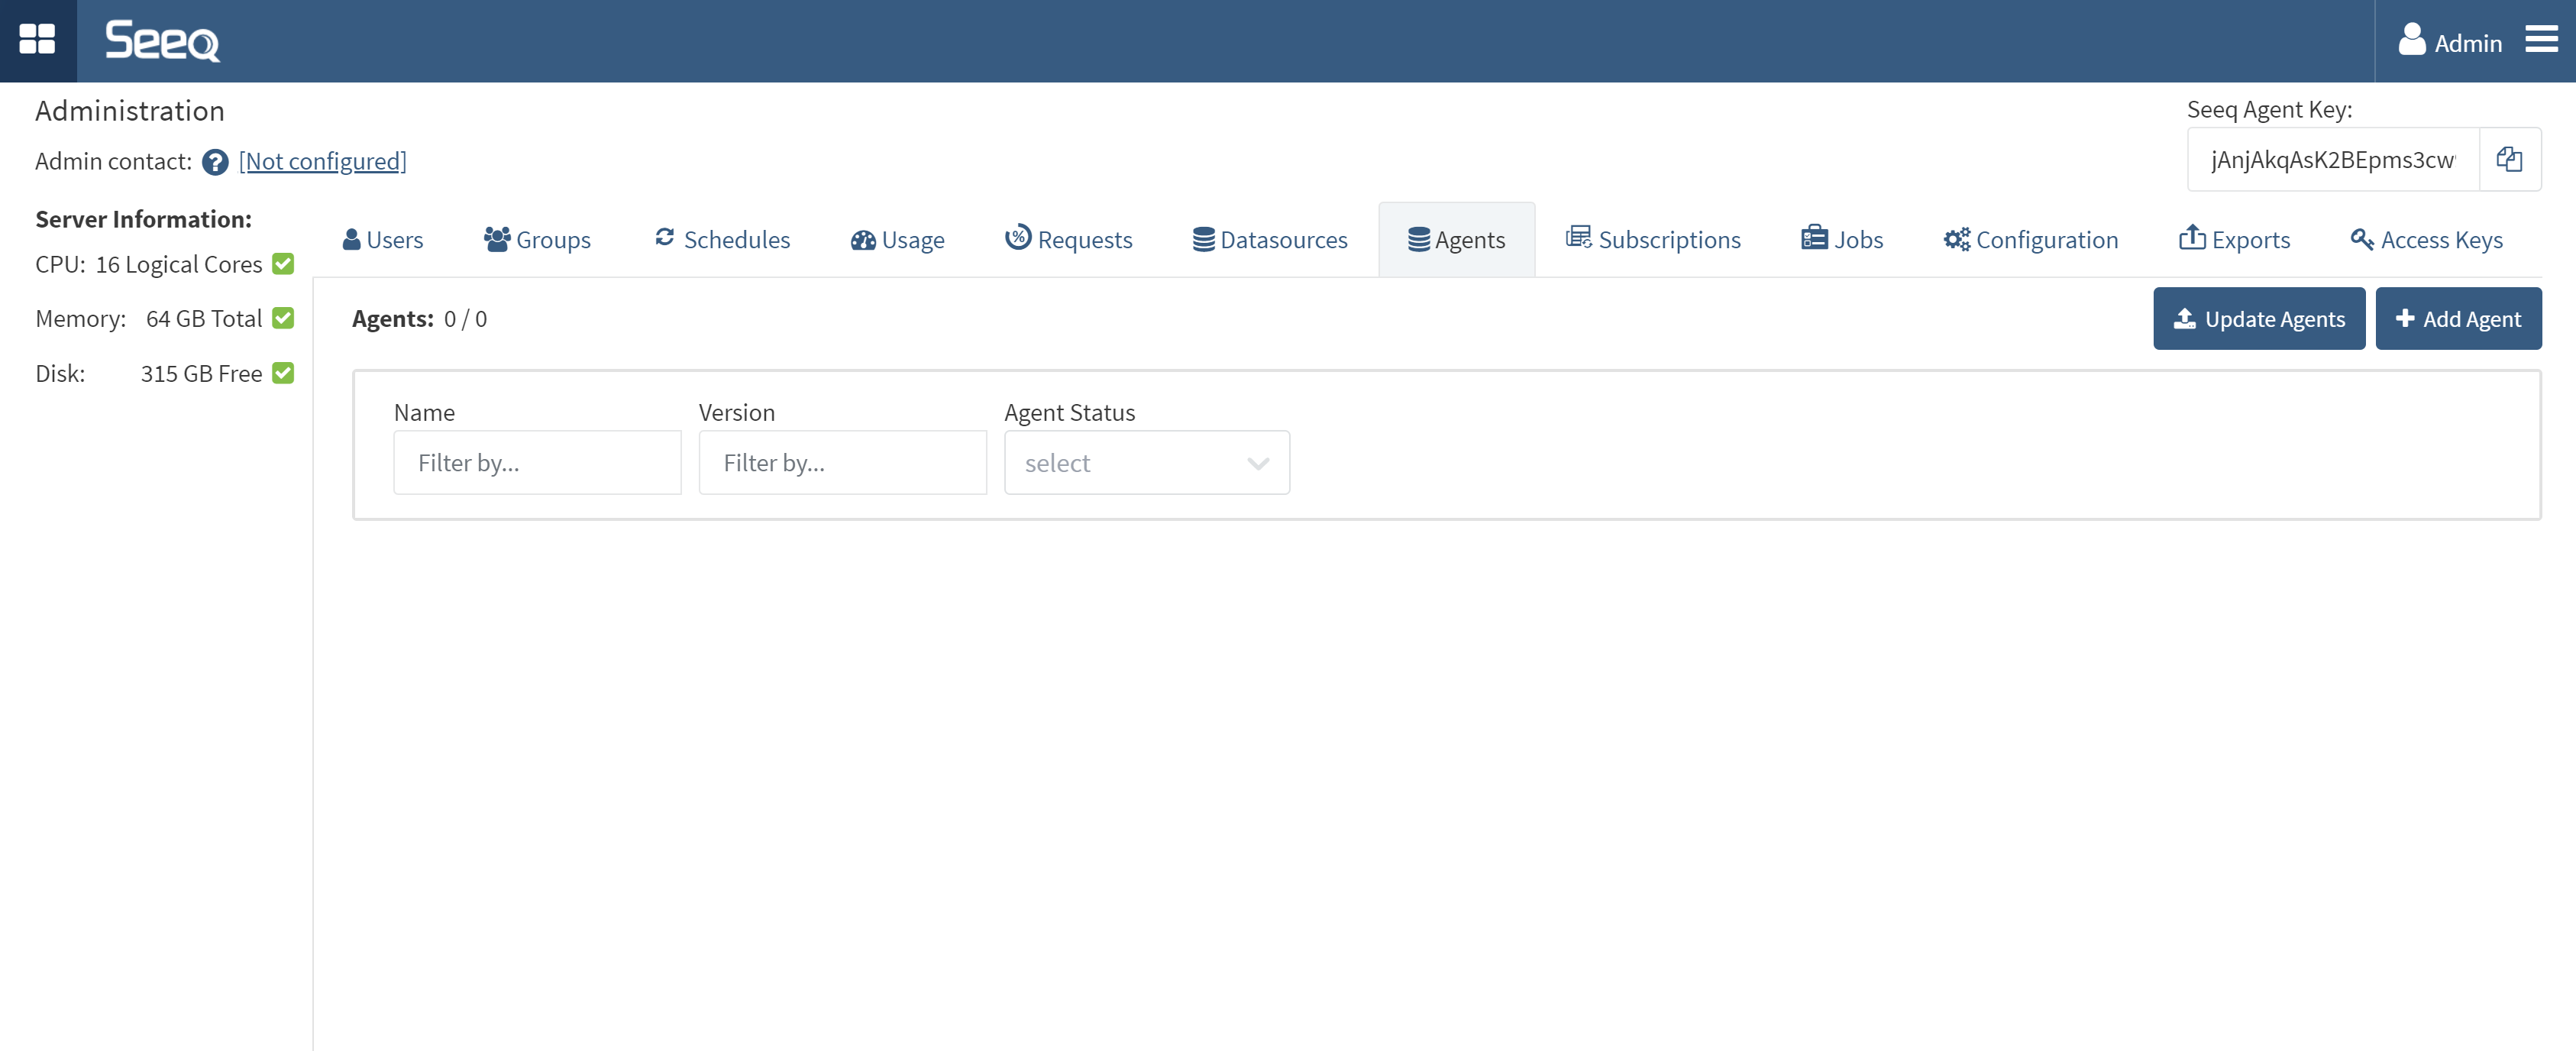Open the Agent Status select dropdown
The width and height of the screenshot is (2576, 1051).
coord(1130,463)
